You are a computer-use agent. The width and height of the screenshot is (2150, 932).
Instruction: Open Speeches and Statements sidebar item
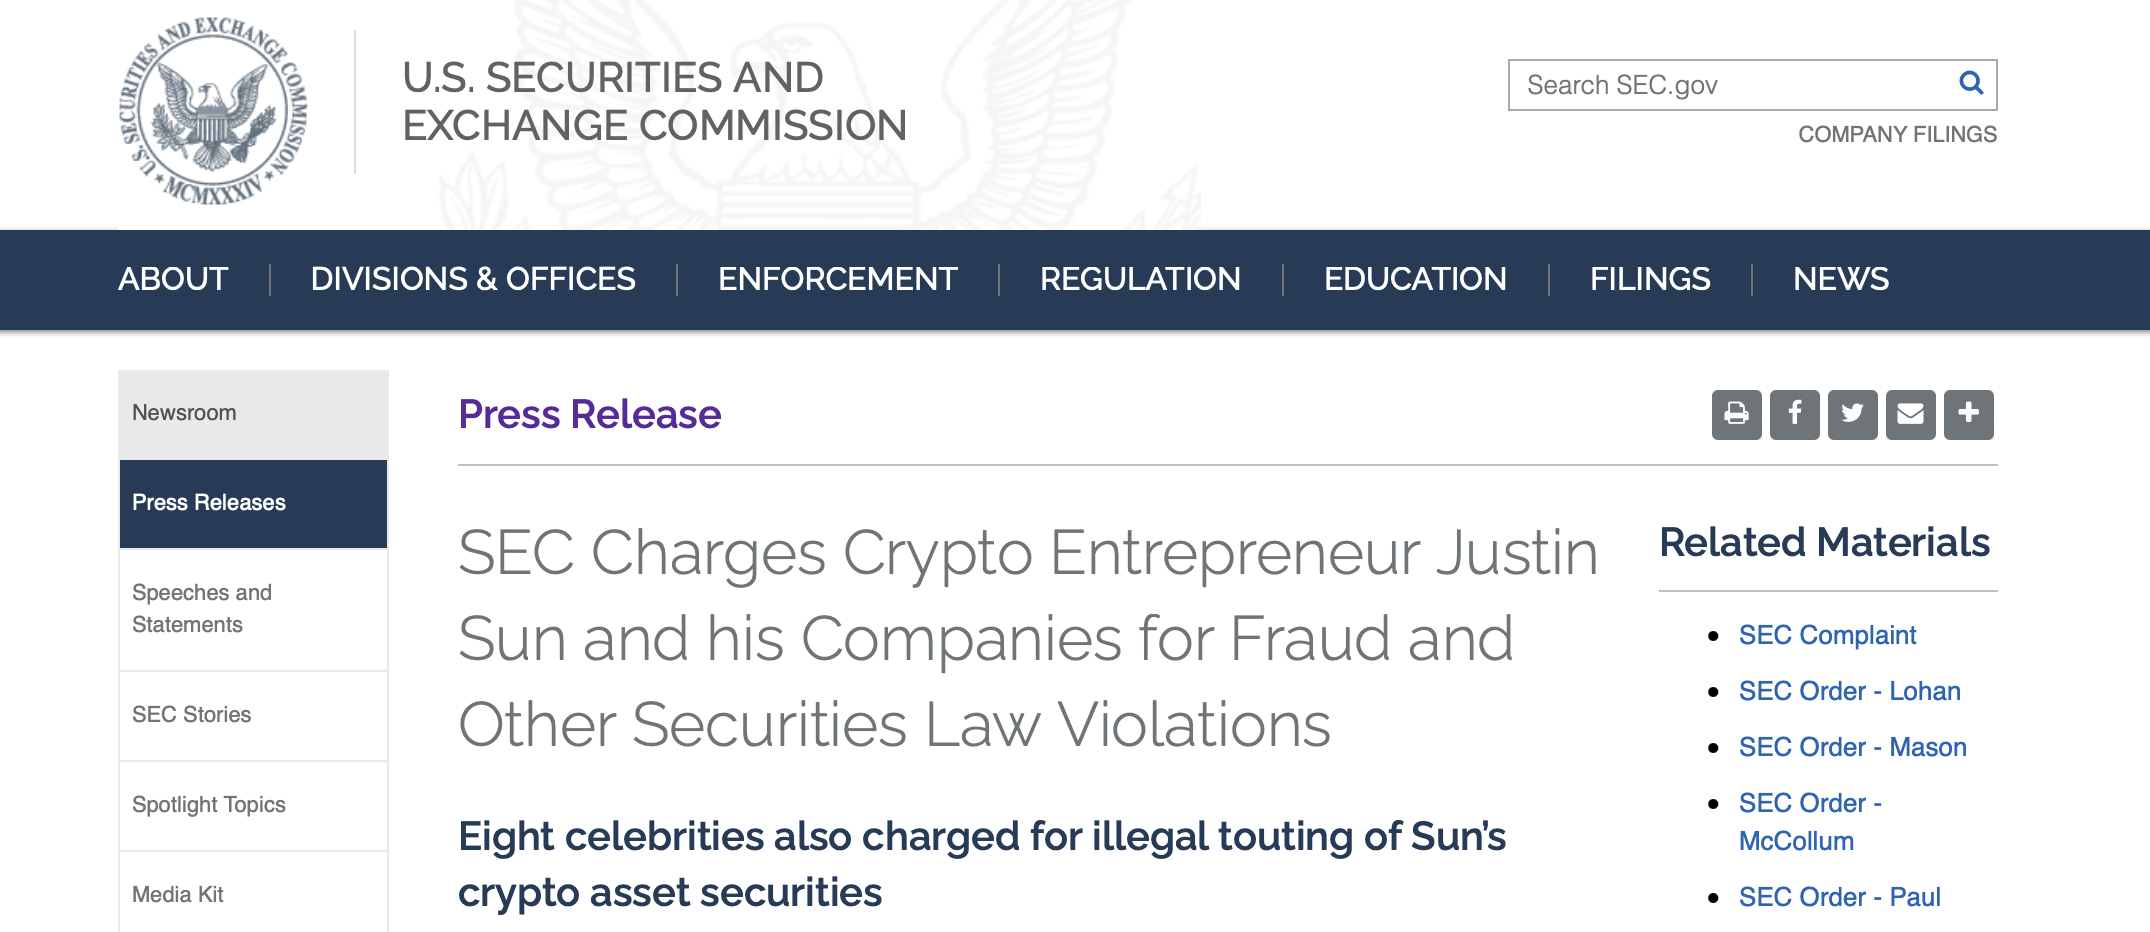point(202,608)
